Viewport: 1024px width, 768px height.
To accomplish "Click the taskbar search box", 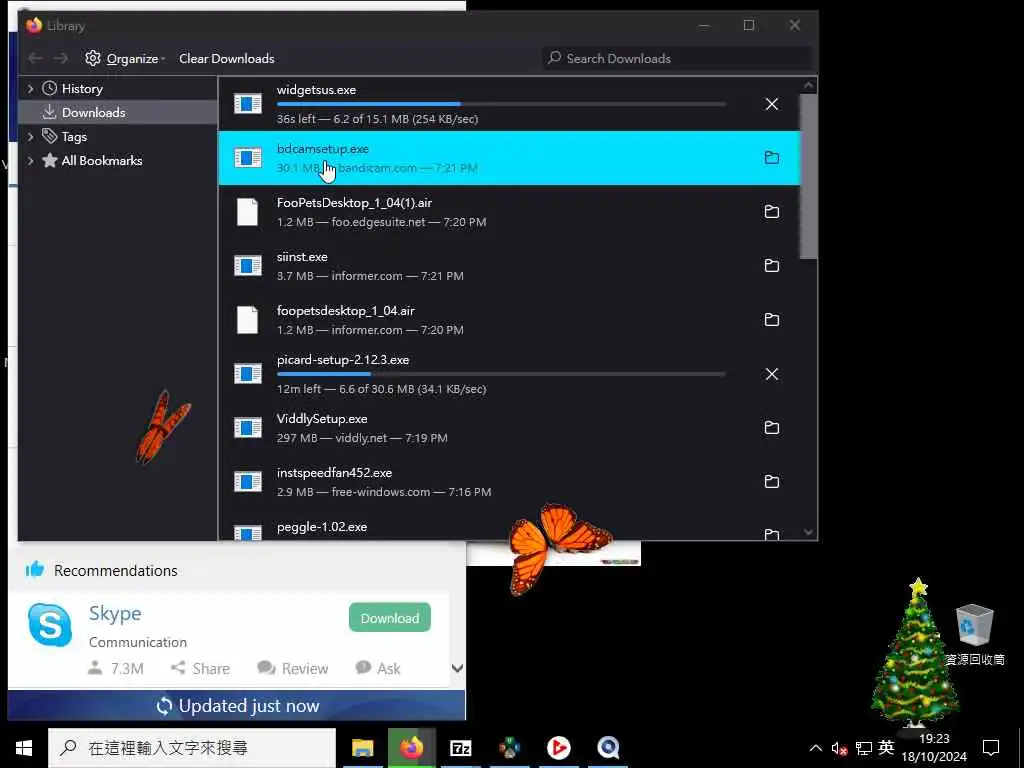I will (x=192, y=748).
